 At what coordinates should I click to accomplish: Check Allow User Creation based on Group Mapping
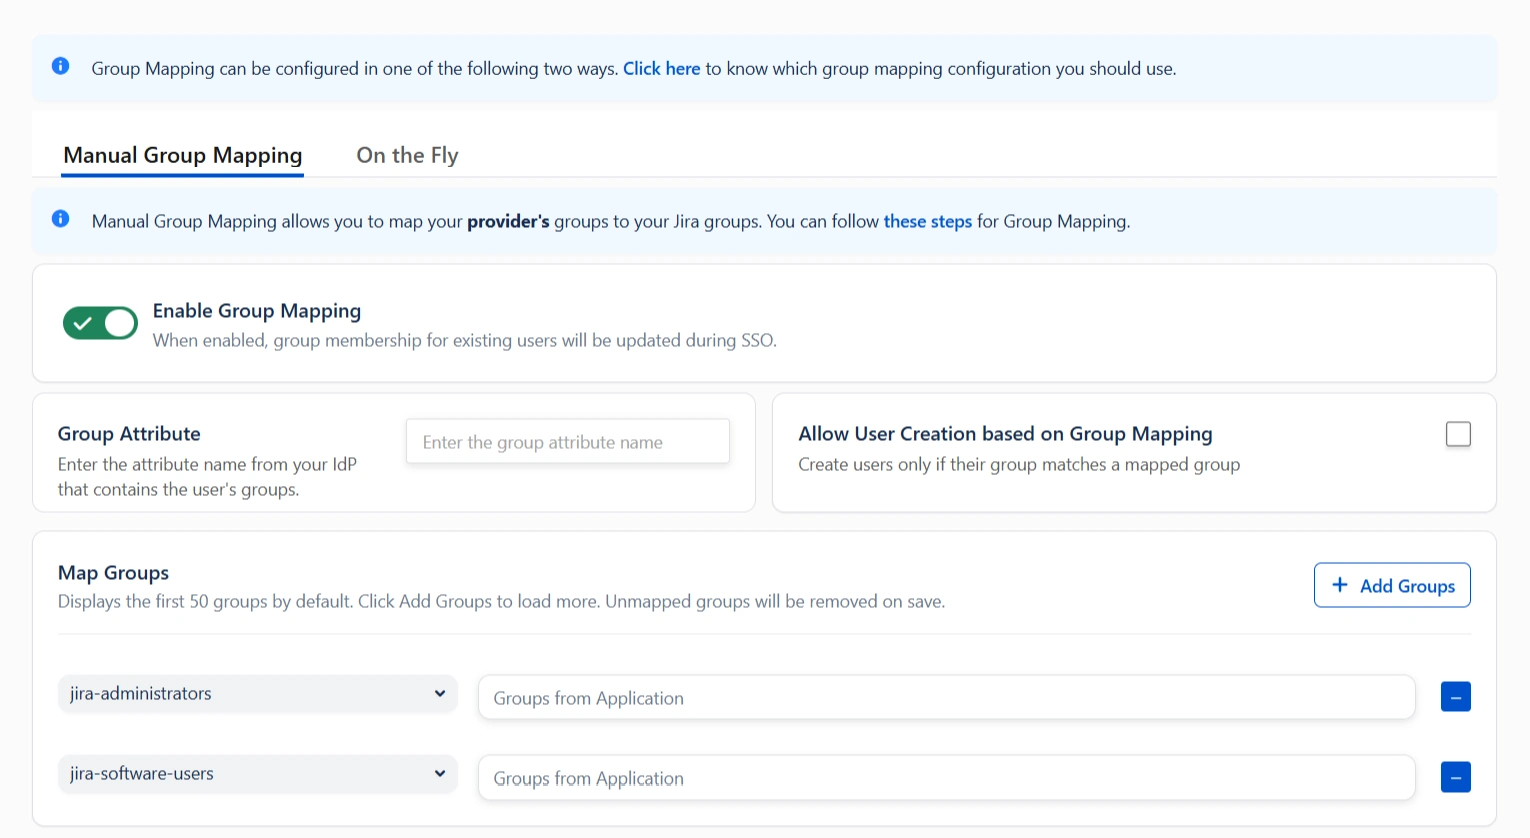[1458, 434]
